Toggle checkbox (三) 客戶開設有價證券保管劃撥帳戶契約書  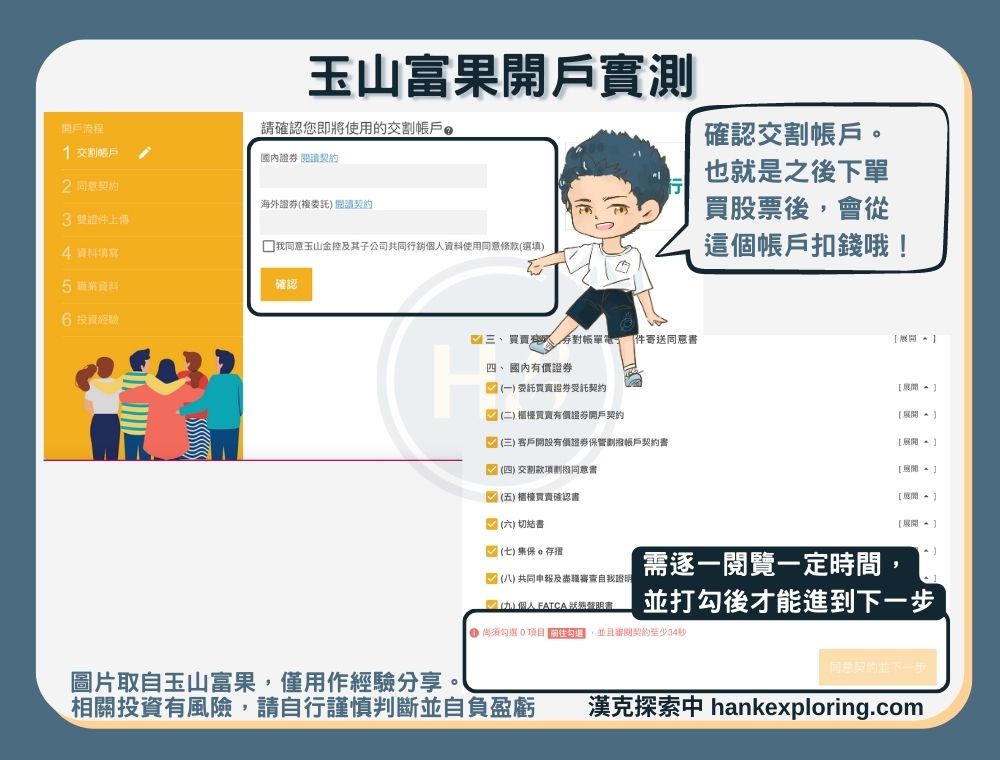[491, 442]
